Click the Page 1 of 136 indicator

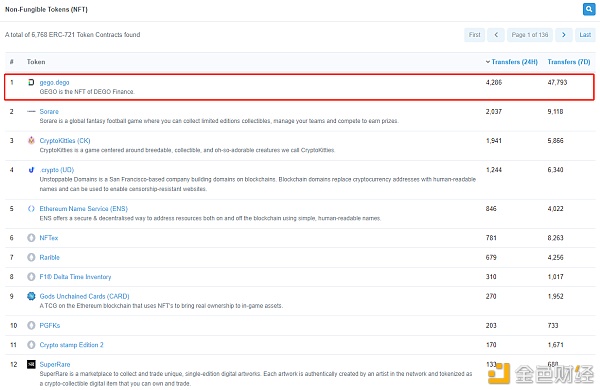coord(530,35)
